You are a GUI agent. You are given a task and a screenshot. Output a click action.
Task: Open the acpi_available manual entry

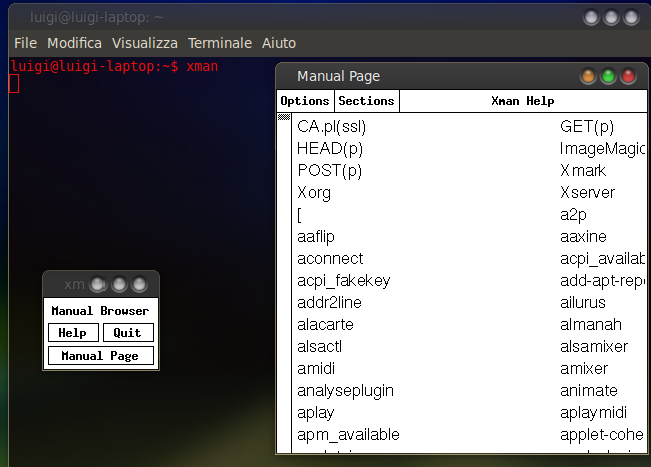click(x=602, y=259)
